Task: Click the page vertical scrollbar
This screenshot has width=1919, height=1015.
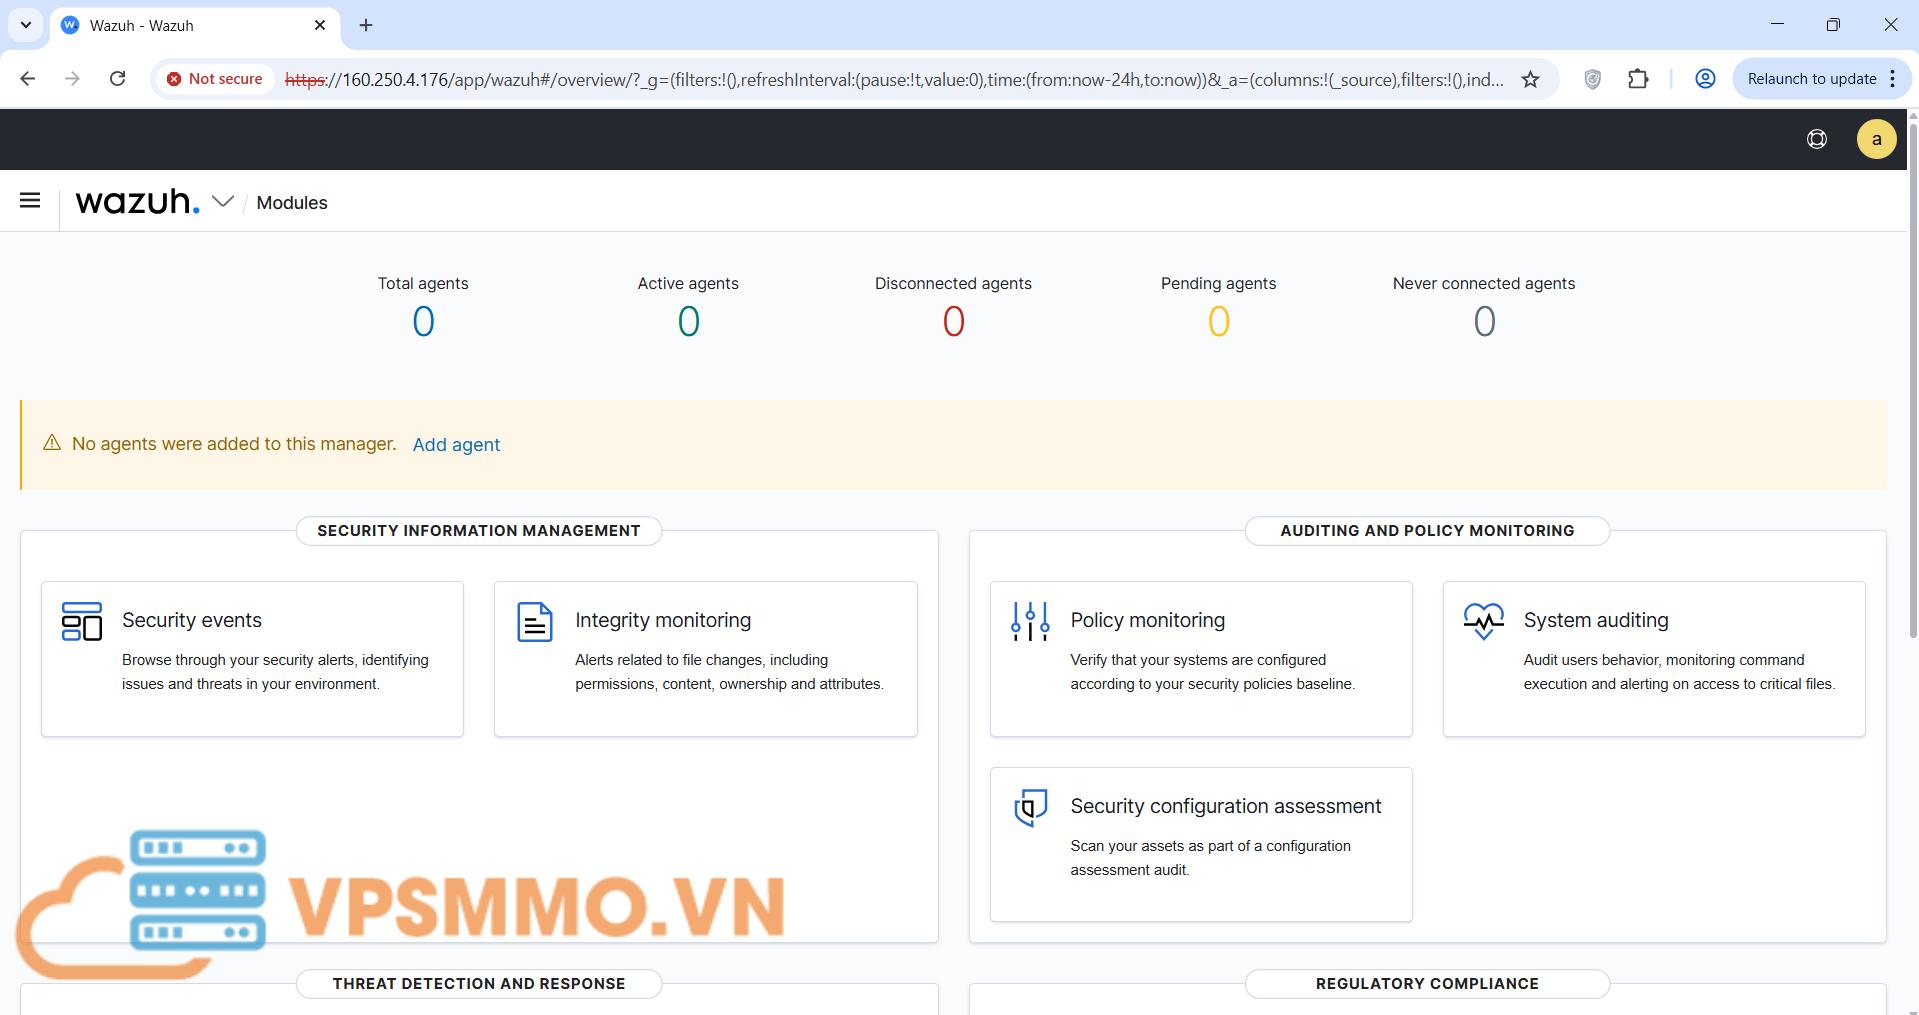Action: [x=1912, y=400]
